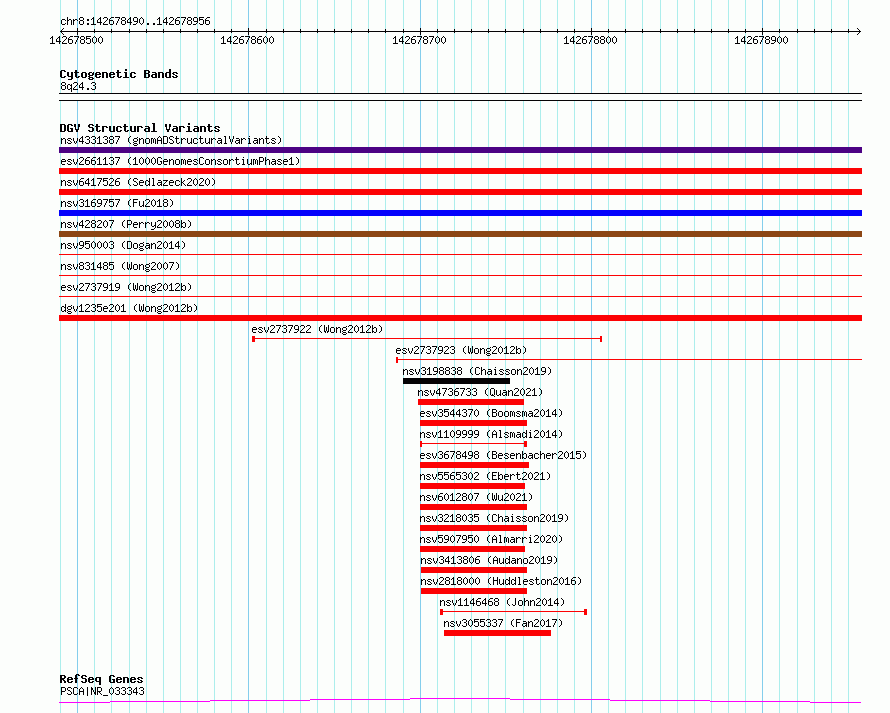Open the esv2737923 (Wong2012b) variant label
The image size is (890, 713).
pos(461,350)
